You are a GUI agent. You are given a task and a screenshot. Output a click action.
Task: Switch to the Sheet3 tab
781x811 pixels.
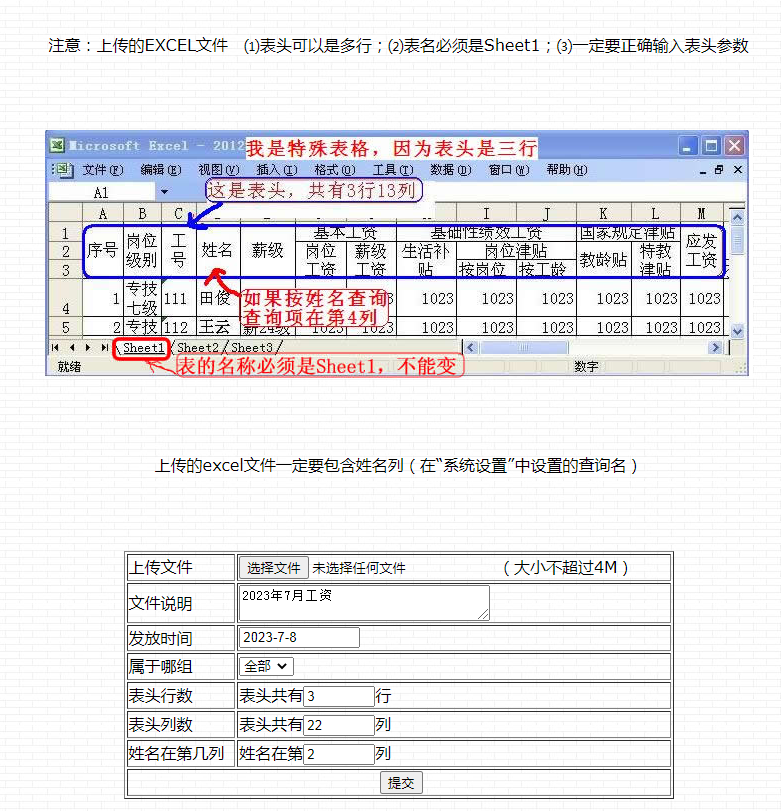252,348
